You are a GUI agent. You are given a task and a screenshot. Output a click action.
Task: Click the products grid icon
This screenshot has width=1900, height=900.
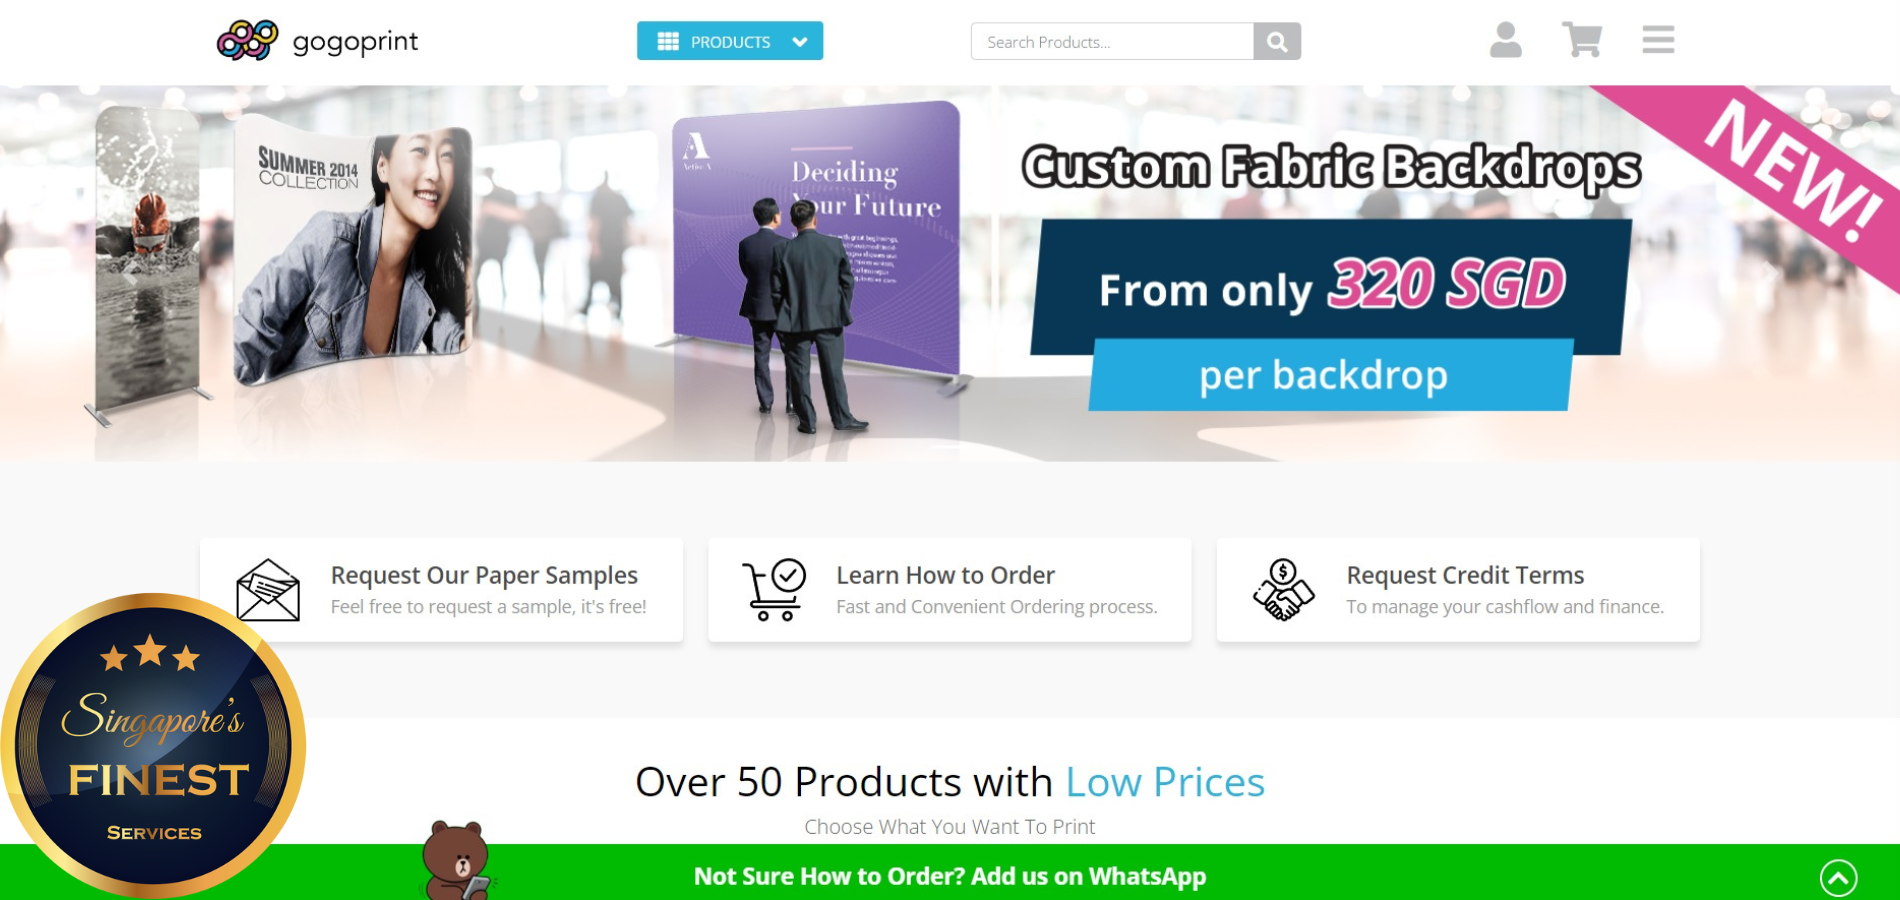point(668,41)
